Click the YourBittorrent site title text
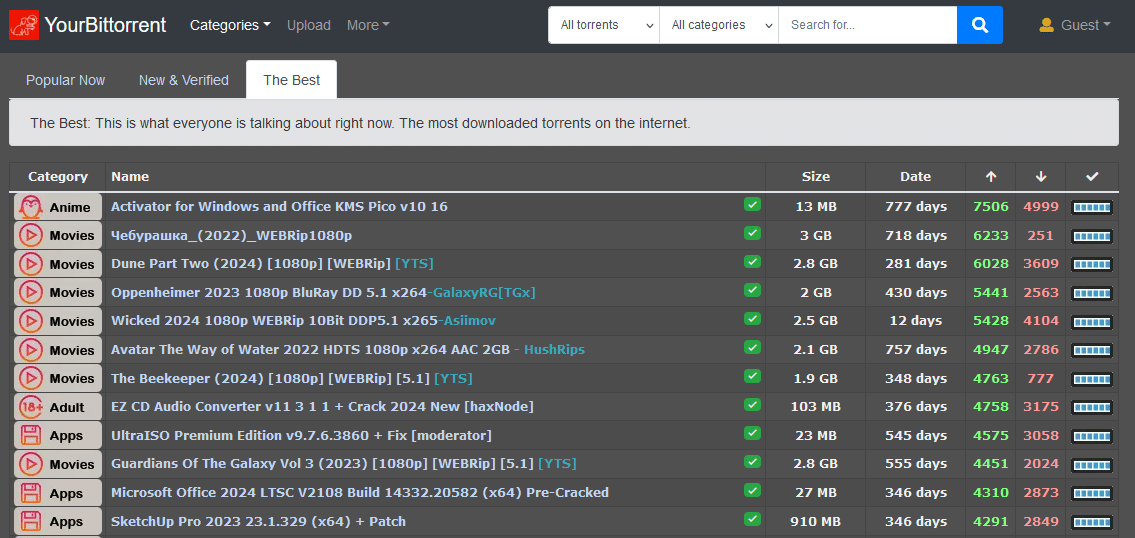 [x=106, y=25]
